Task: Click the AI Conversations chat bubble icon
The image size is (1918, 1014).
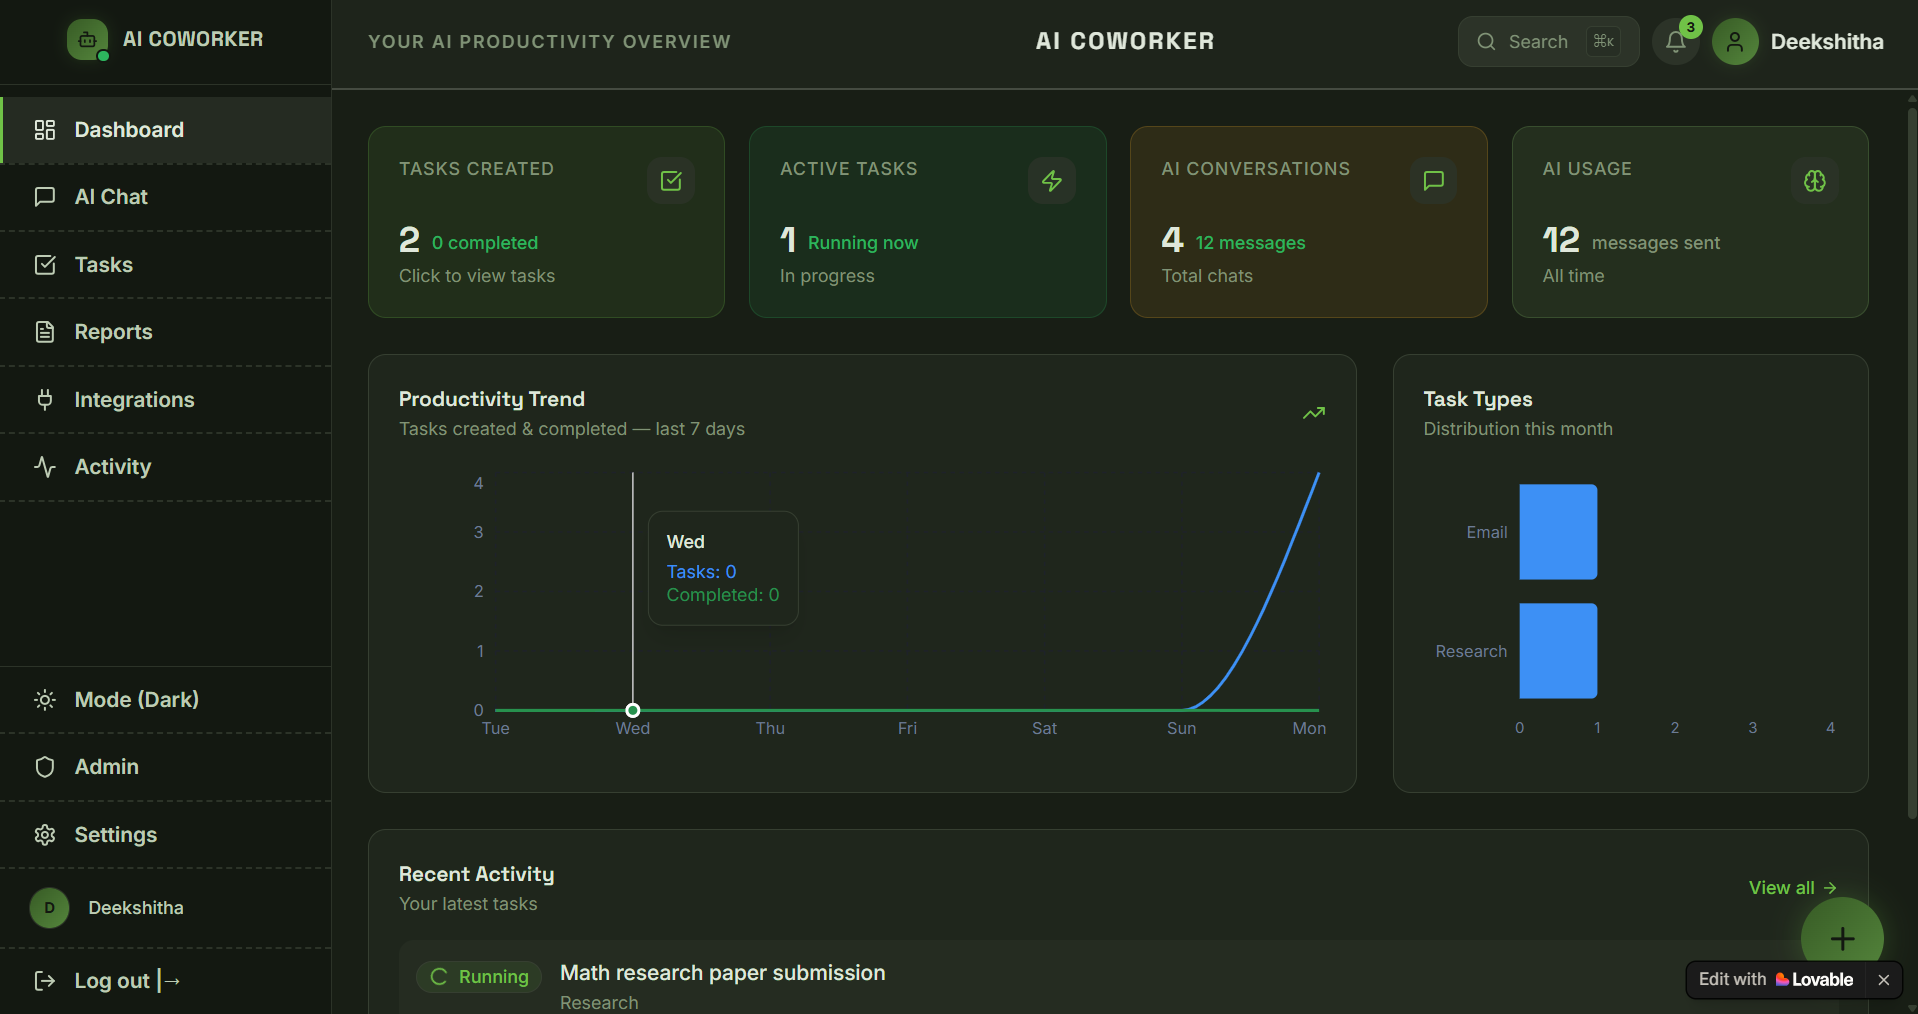Action: click(1434, 181)
